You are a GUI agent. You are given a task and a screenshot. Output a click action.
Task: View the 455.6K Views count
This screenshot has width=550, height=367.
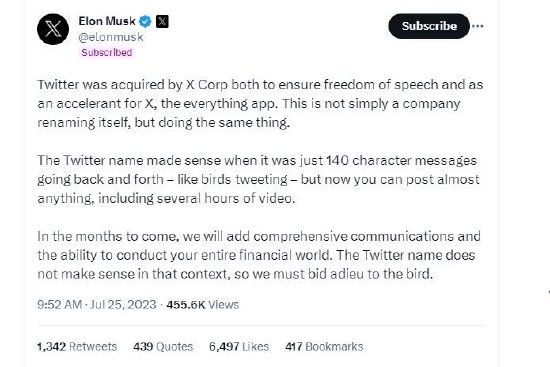203,305
